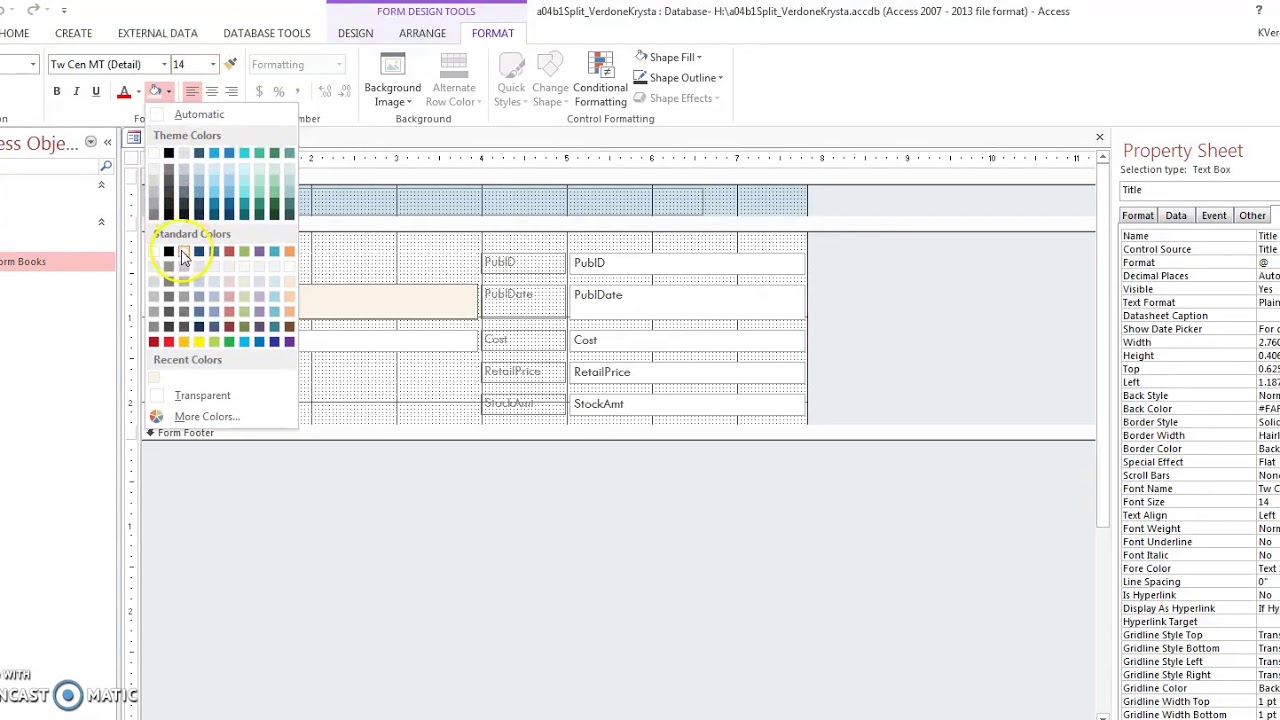Switch to Property Sheet Other tab

click(x=1252, y=216)
